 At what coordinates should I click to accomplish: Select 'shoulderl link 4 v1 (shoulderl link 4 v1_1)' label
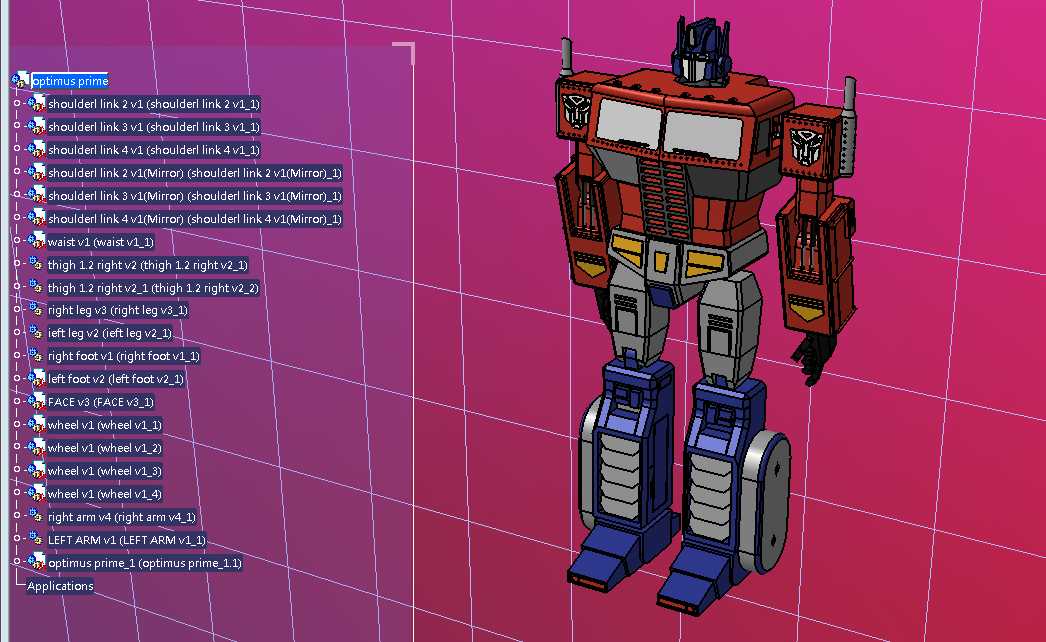pyautogui.click(x=153, y=150)
